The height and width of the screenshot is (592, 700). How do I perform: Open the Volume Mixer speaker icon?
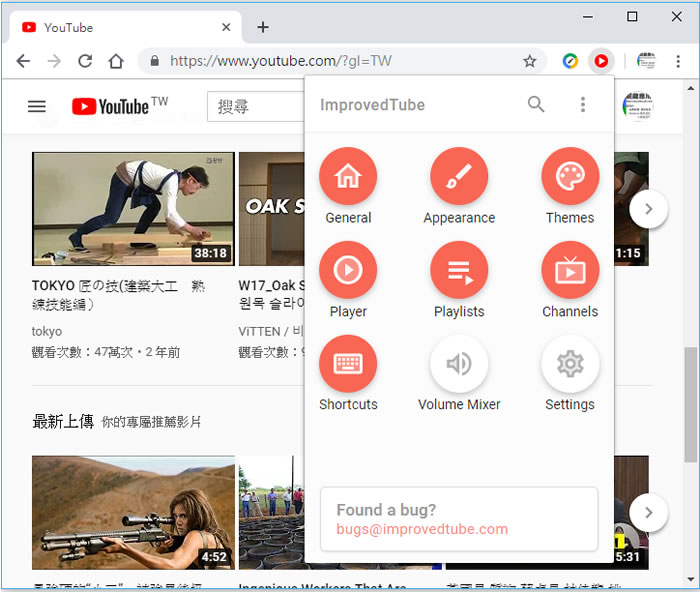tap(459, 364)
